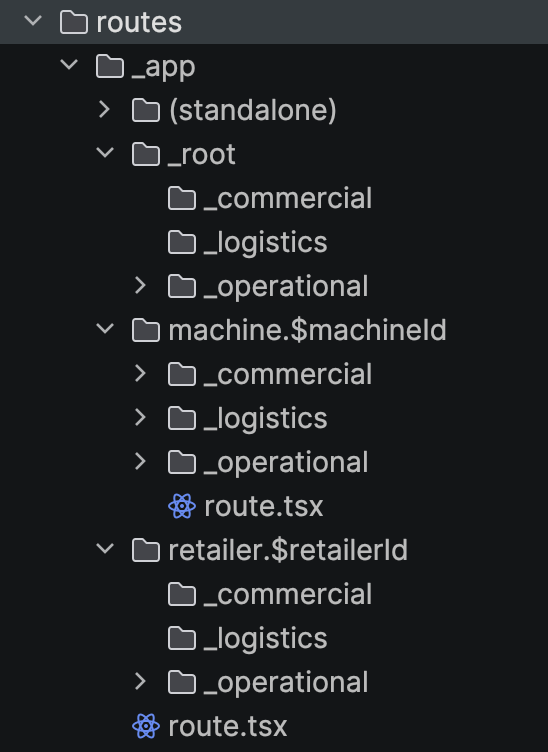
Task: Expand _logistics under machine.$machineId
Action: click(140, 418)
